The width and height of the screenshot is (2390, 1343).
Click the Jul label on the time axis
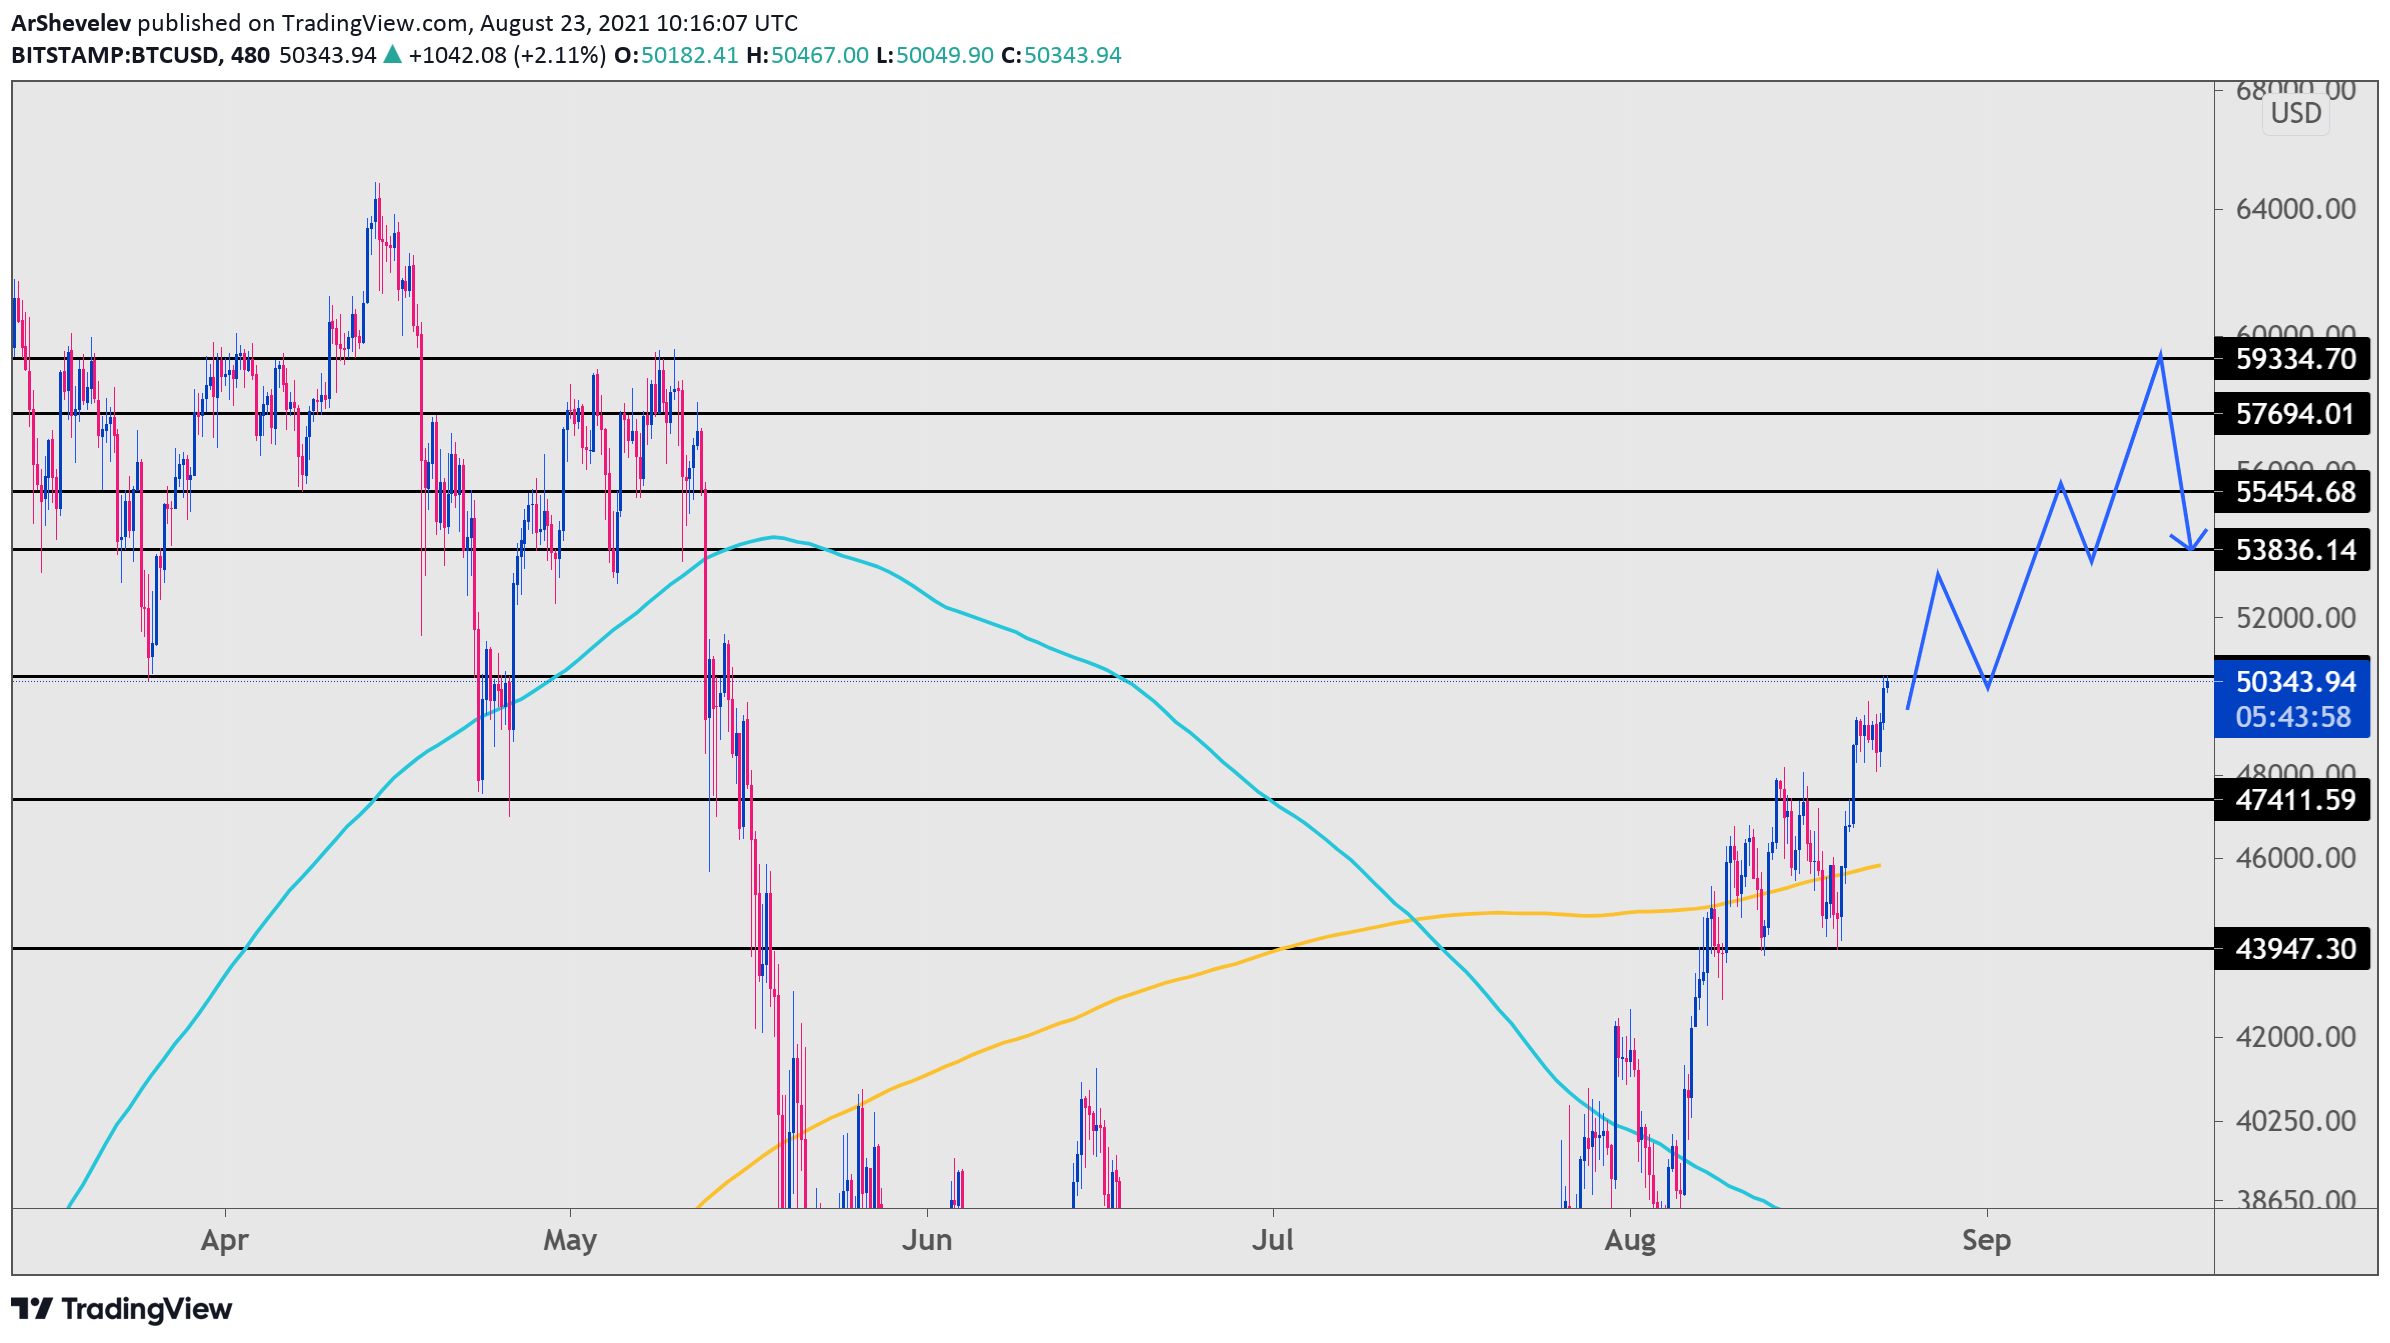(1273, 1240)
